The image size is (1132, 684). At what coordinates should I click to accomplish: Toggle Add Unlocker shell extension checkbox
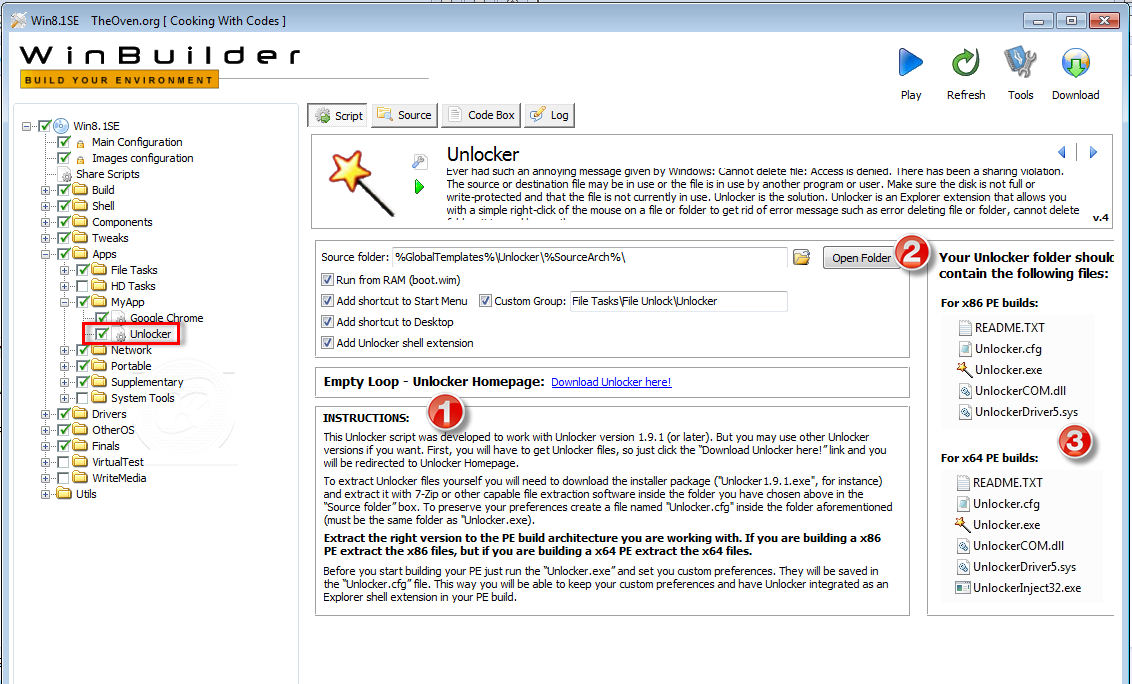pyautogui.click(x=328, y=342)
